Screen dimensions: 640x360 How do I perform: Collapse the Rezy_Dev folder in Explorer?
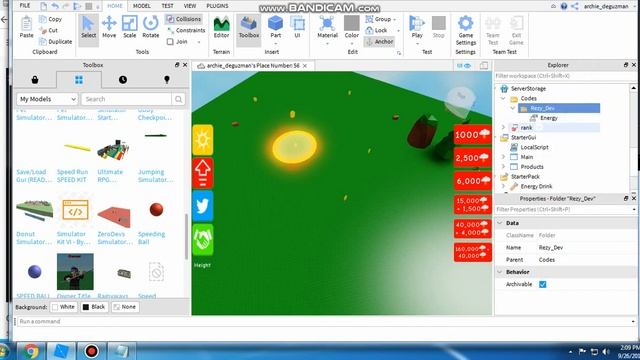(x=513, y=108)
